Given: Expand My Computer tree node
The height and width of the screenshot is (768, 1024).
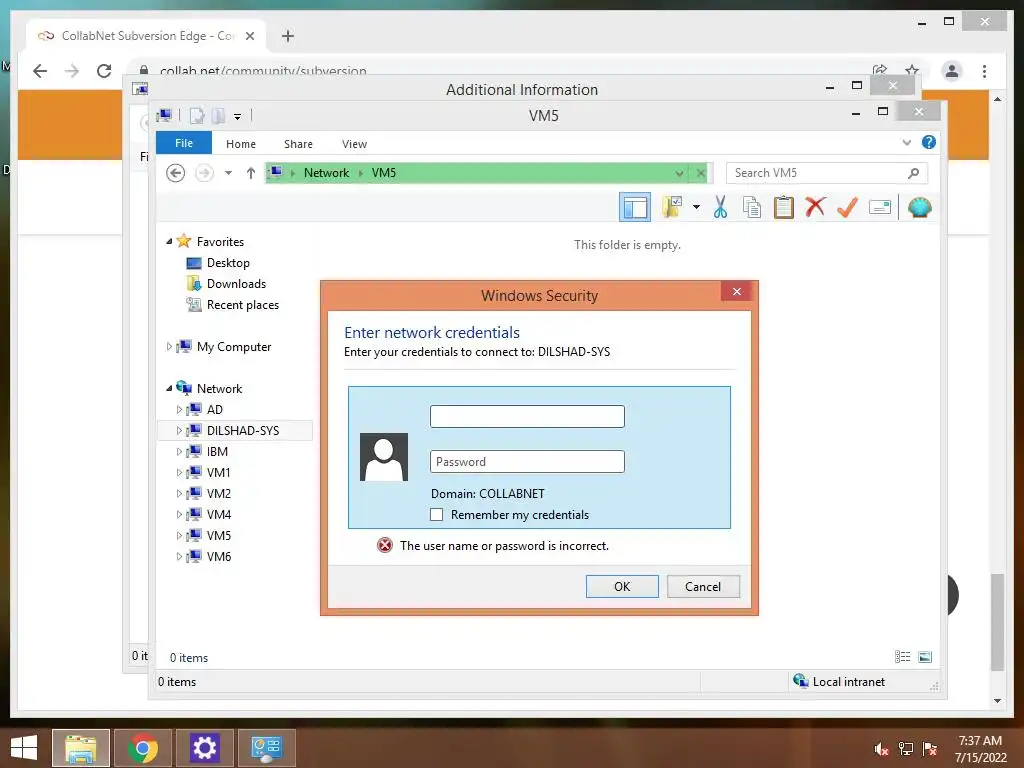Looking at the screenshot, I should (169, 347).
